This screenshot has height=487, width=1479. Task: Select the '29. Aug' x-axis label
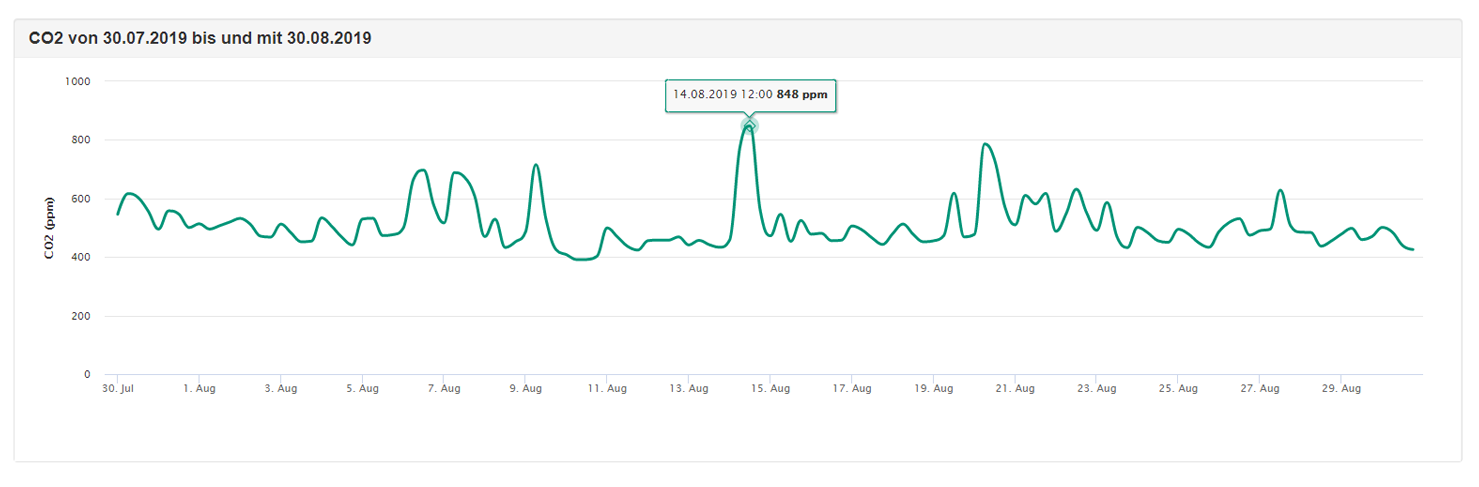click(x=1342, y=388)
